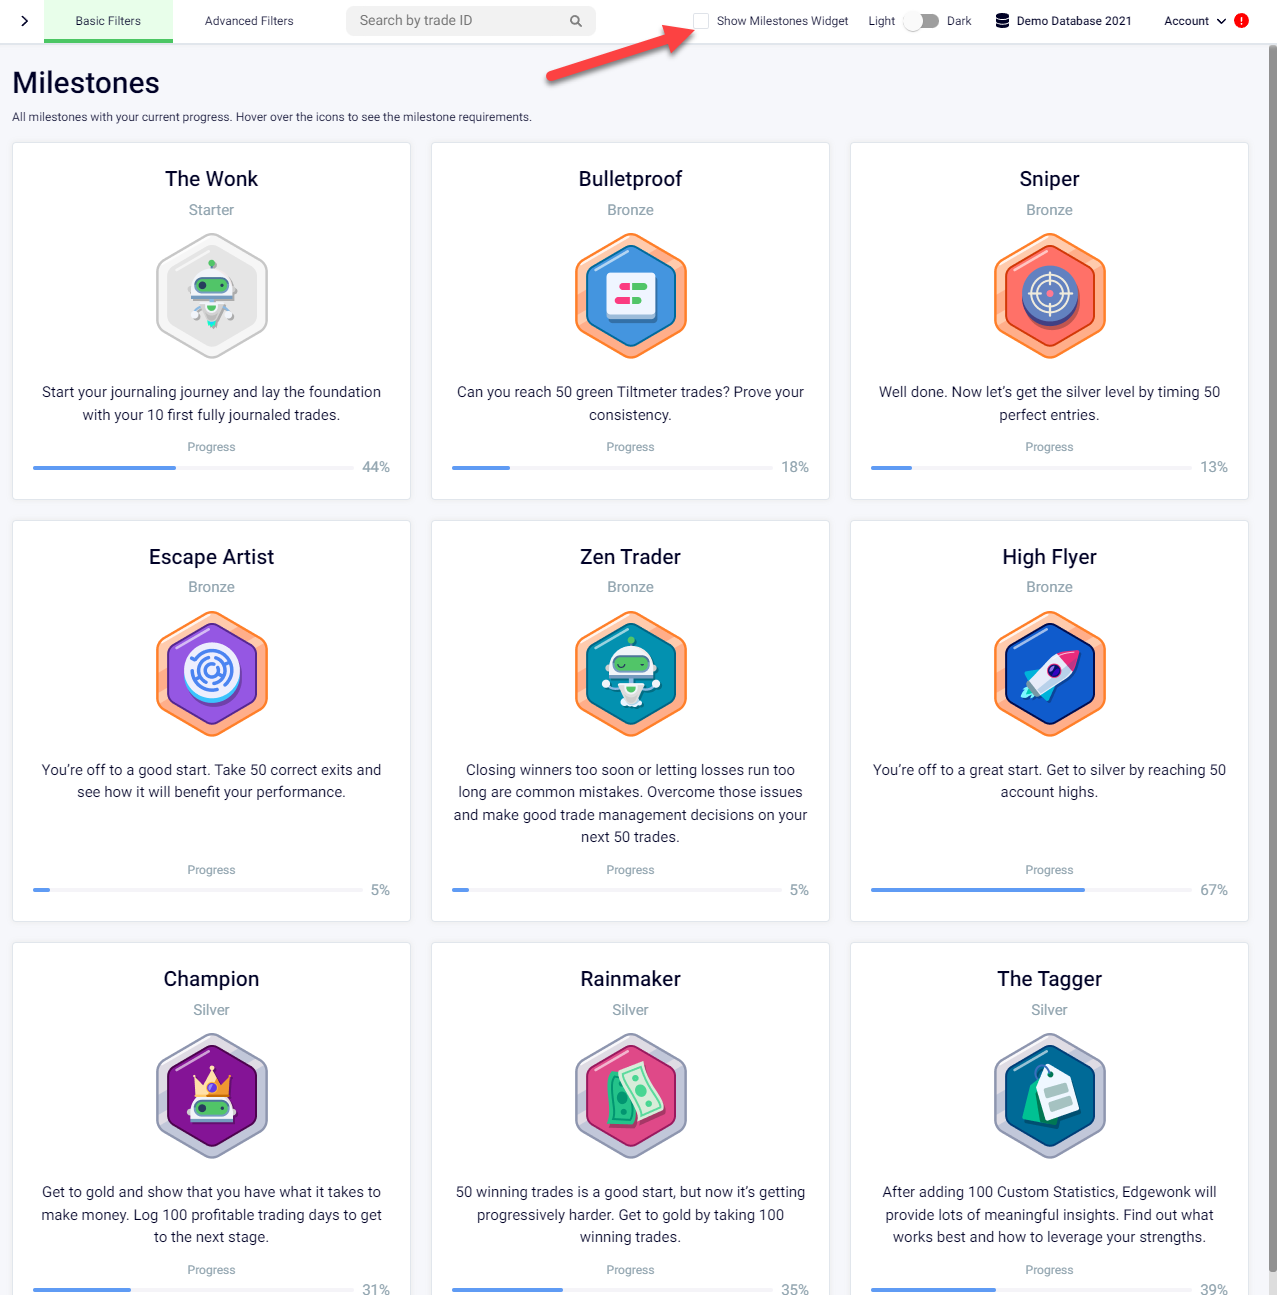Open the Account dropdown menu

[x=1195, y=20]
